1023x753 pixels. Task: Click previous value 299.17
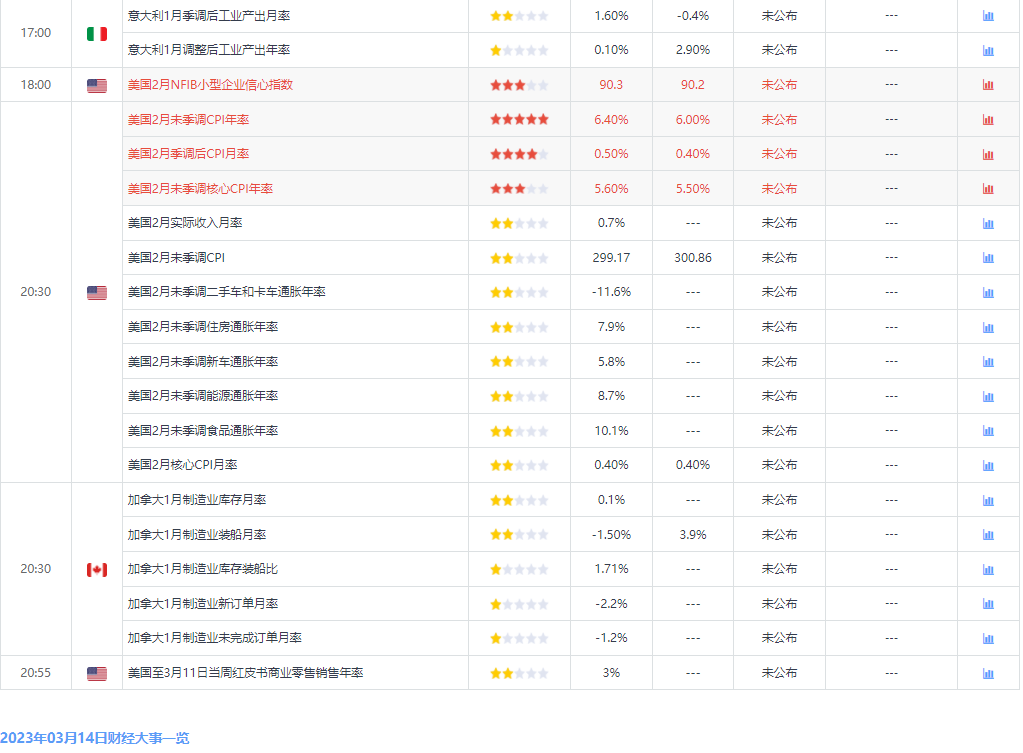point(611,258)
